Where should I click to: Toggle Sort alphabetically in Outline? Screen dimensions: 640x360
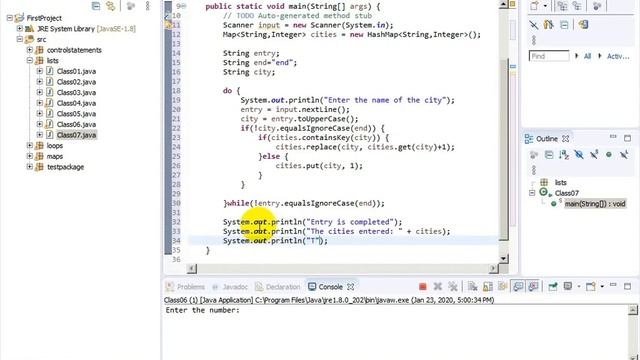point(564,155)
